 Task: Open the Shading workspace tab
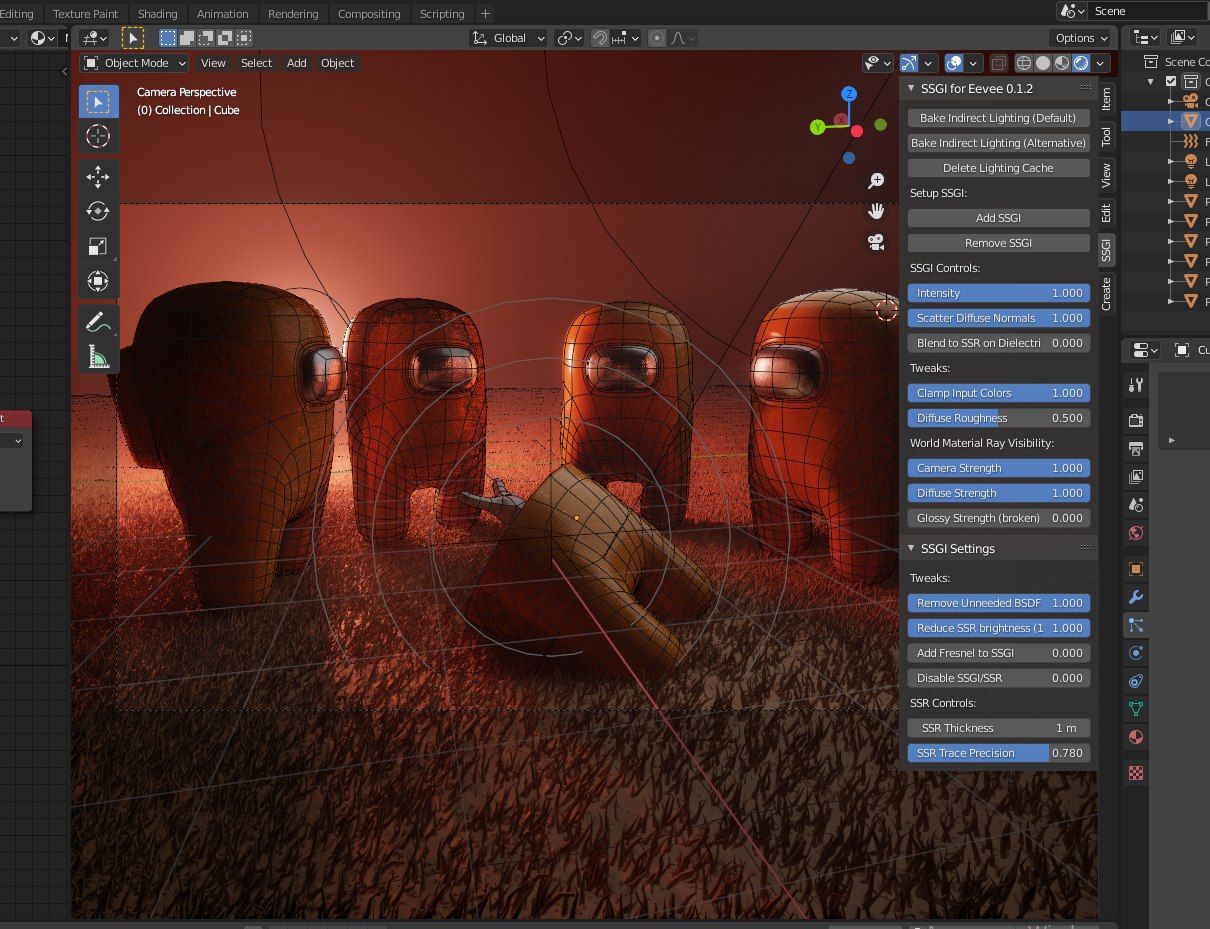(157, 14)
